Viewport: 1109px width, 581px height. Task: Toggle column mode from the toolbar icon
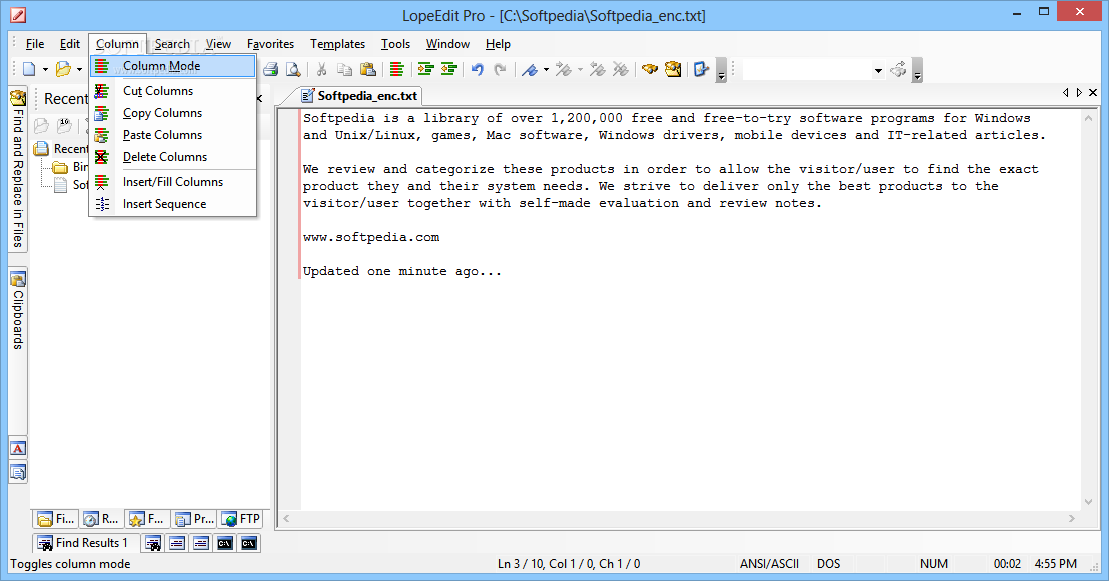(396, 69)
